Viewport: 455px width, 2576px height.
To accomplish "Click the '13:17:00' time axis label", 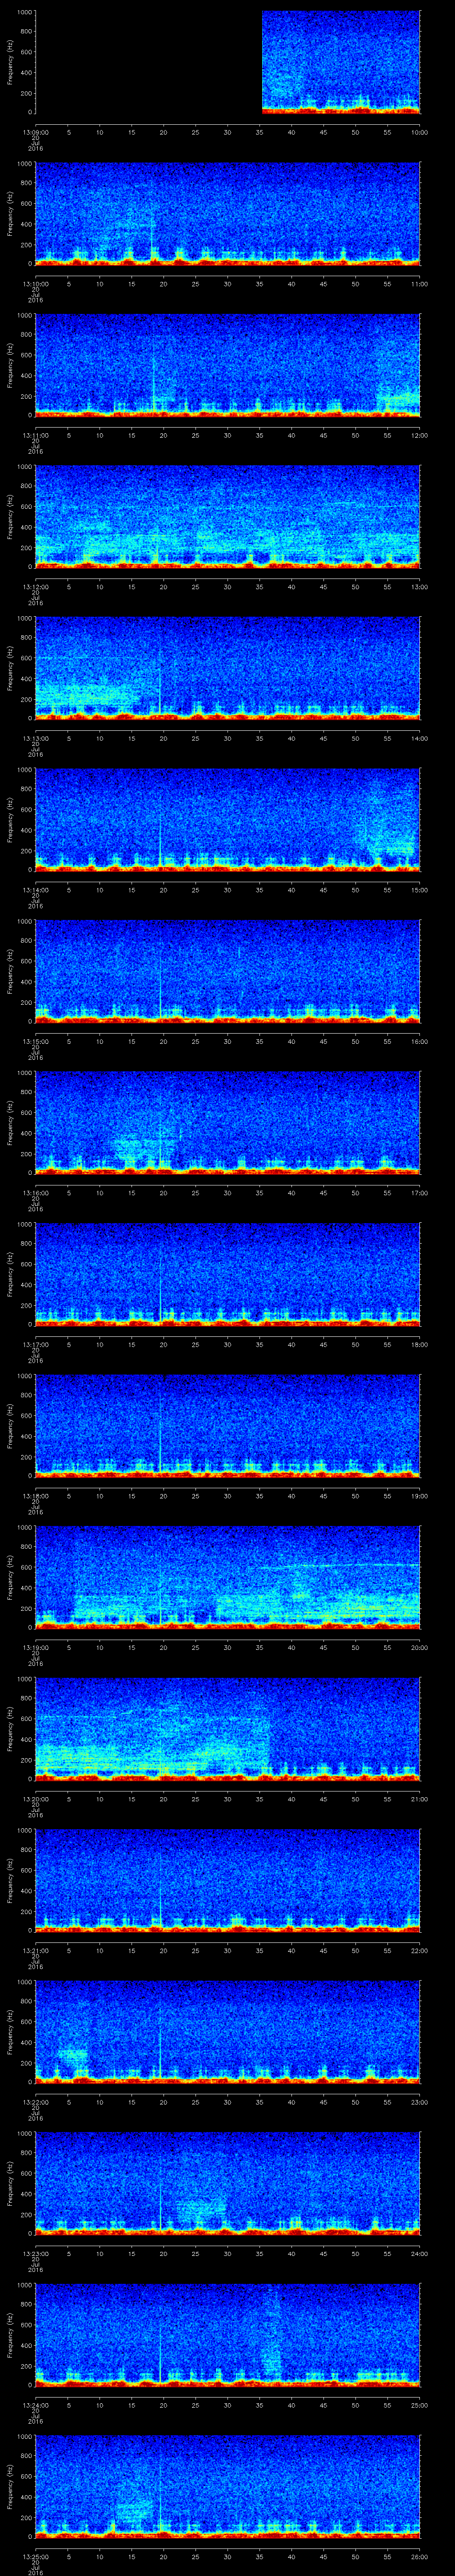I will [x=35, y=1344].
